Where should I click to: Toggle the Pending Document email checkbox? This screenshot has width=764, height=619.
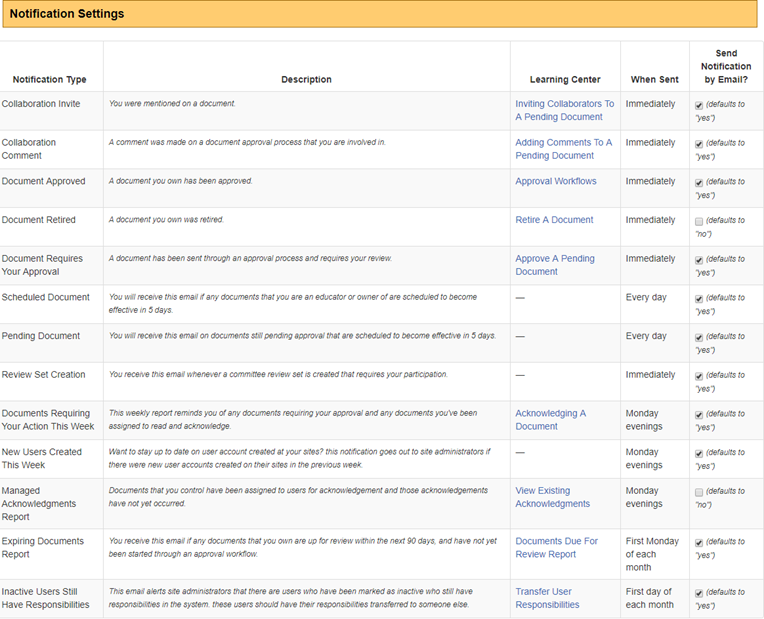(699, 338)
